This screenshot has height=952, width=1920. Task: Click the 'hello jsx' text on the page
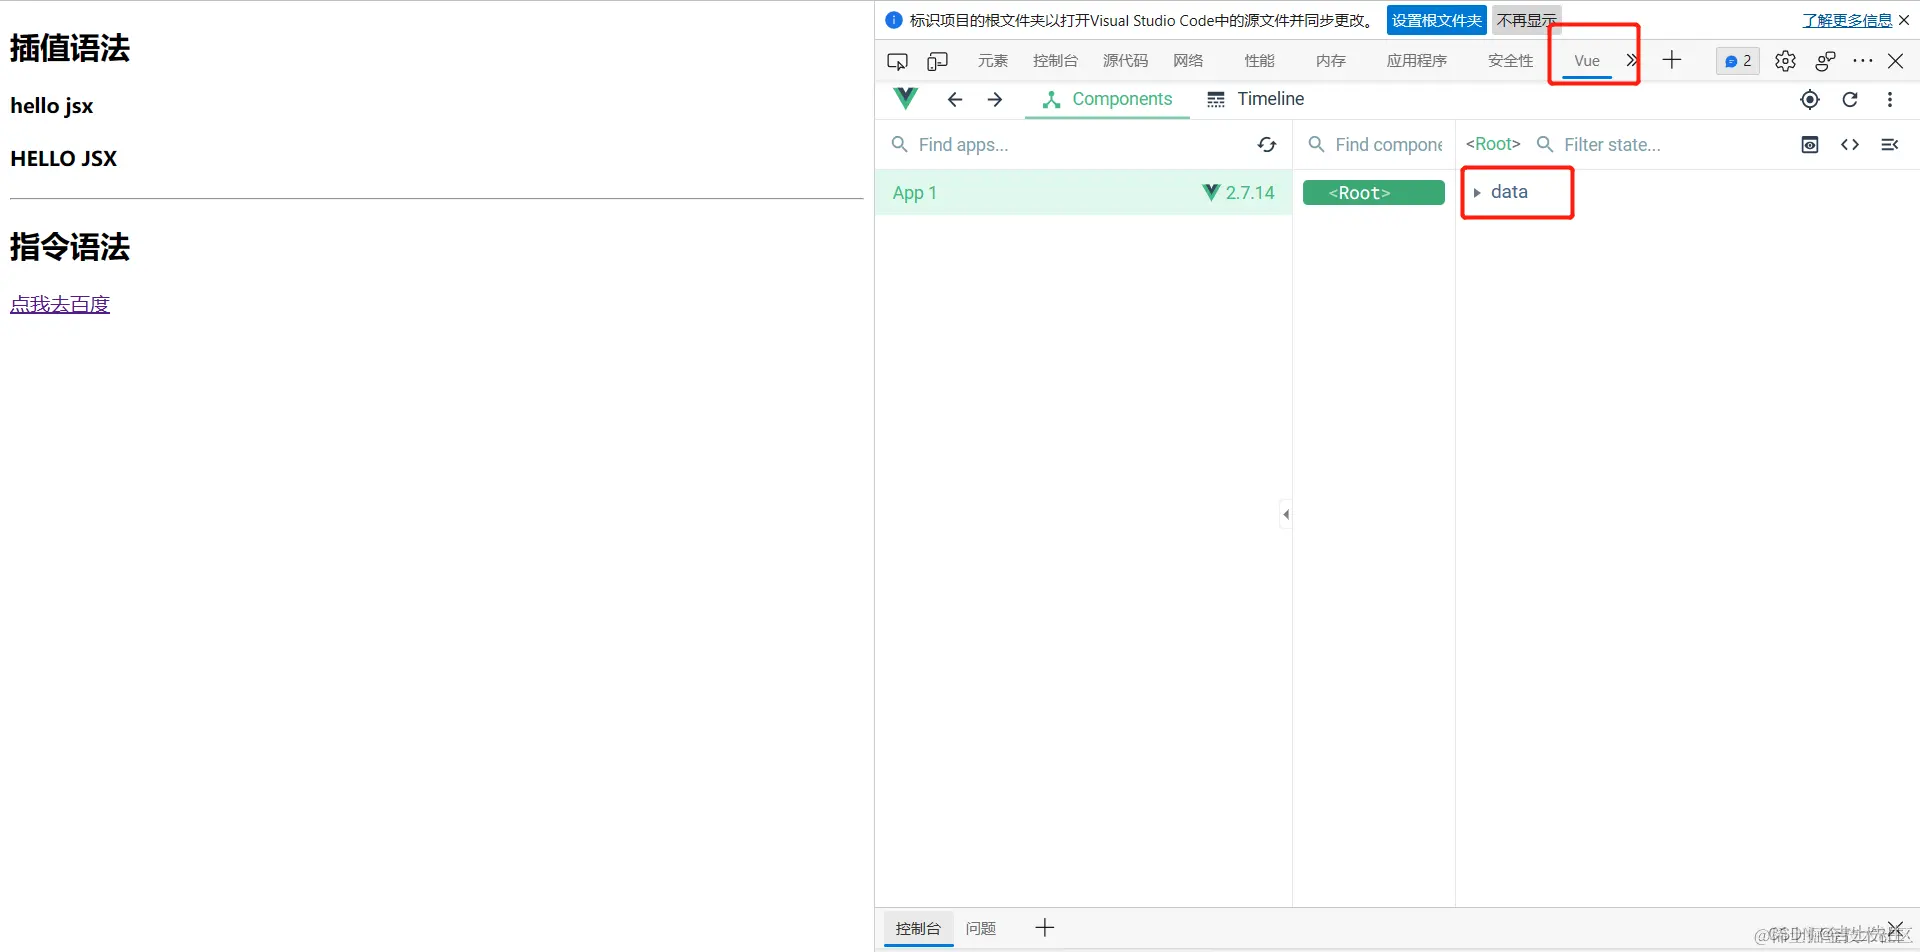tap(52, 106)
